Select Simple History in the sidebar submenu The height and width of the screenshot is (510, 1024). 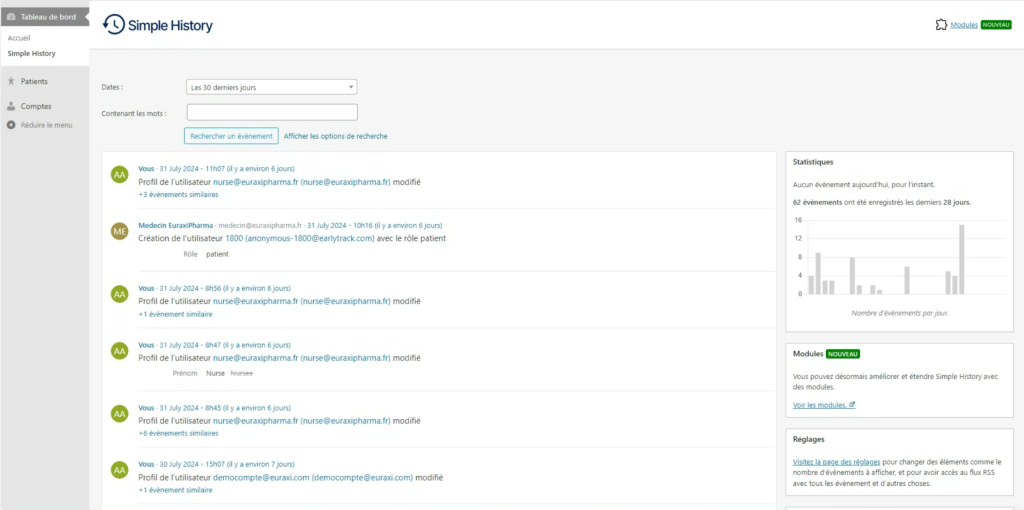click(31, 53)
